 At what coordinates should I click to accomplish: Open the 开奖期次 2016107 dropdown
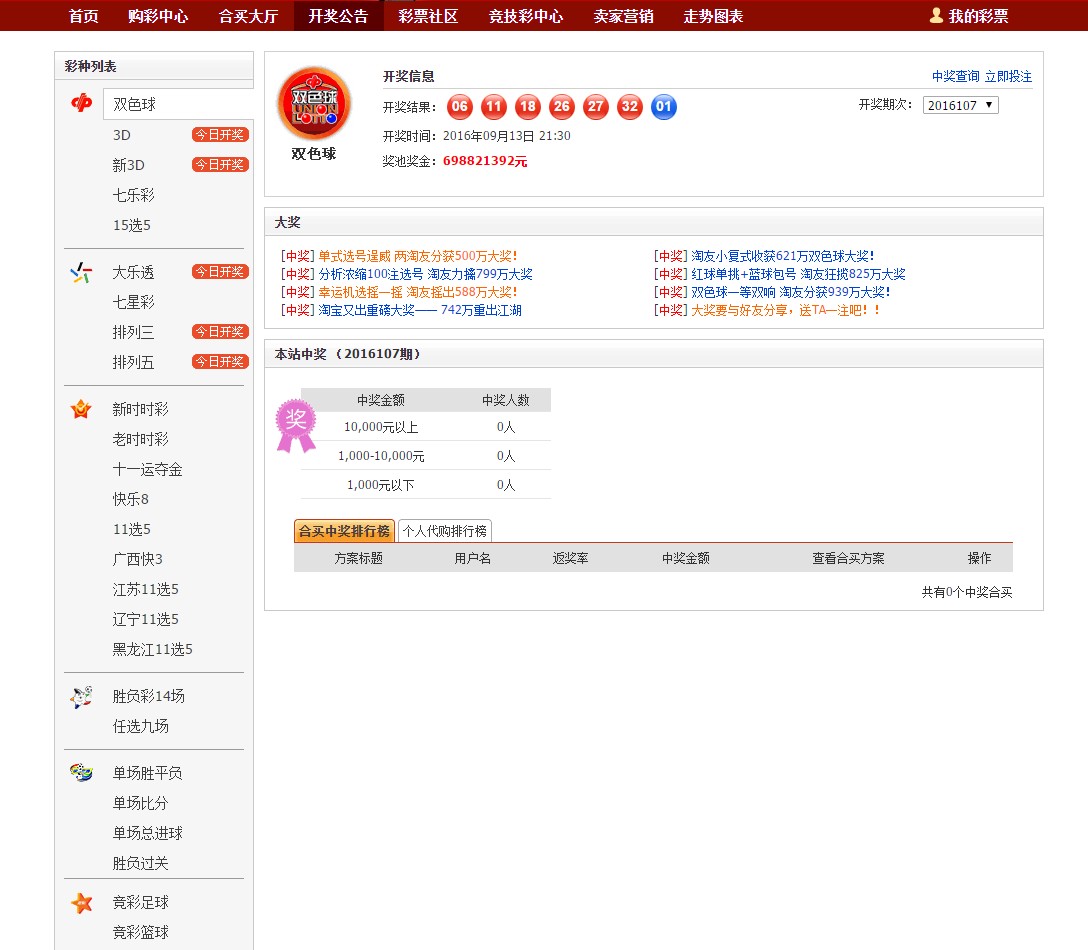pyautogui.click(x=960, y=105)
